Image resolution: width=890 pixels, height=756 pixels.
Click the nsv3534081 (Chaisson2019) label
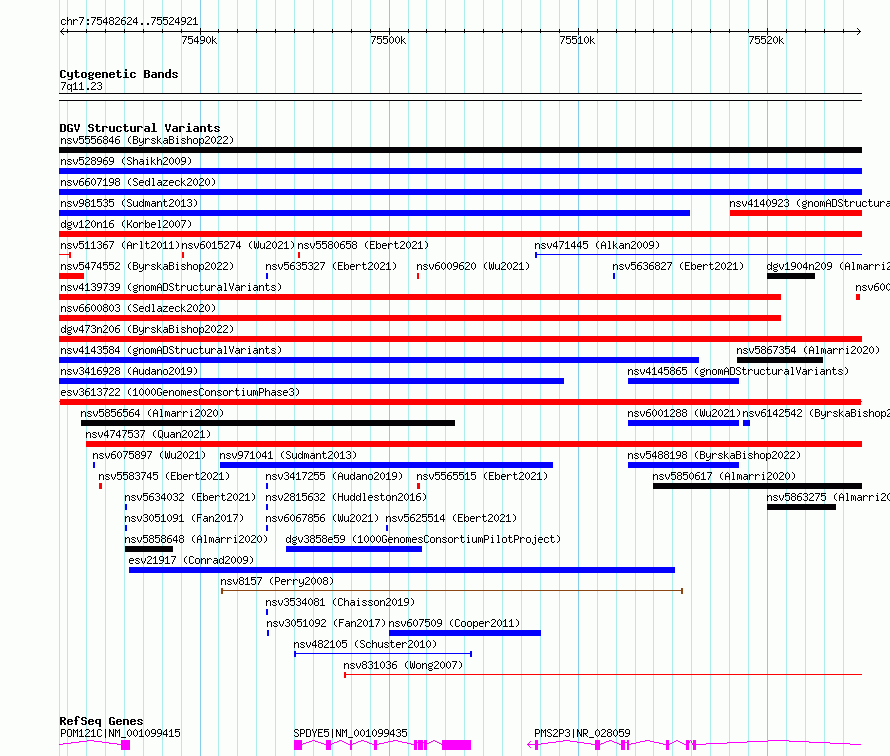tap(340, 602)
